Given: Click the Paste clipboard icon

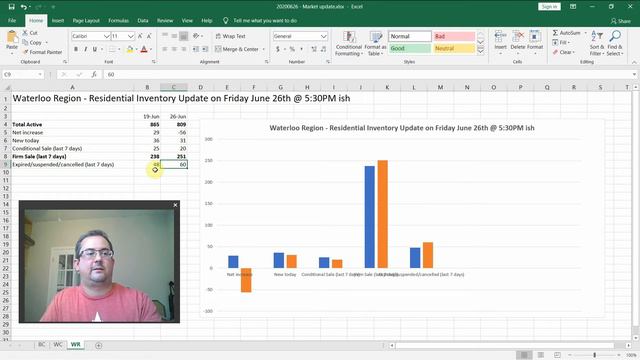Looking at the screenshot, I should (x=12, y=37).
